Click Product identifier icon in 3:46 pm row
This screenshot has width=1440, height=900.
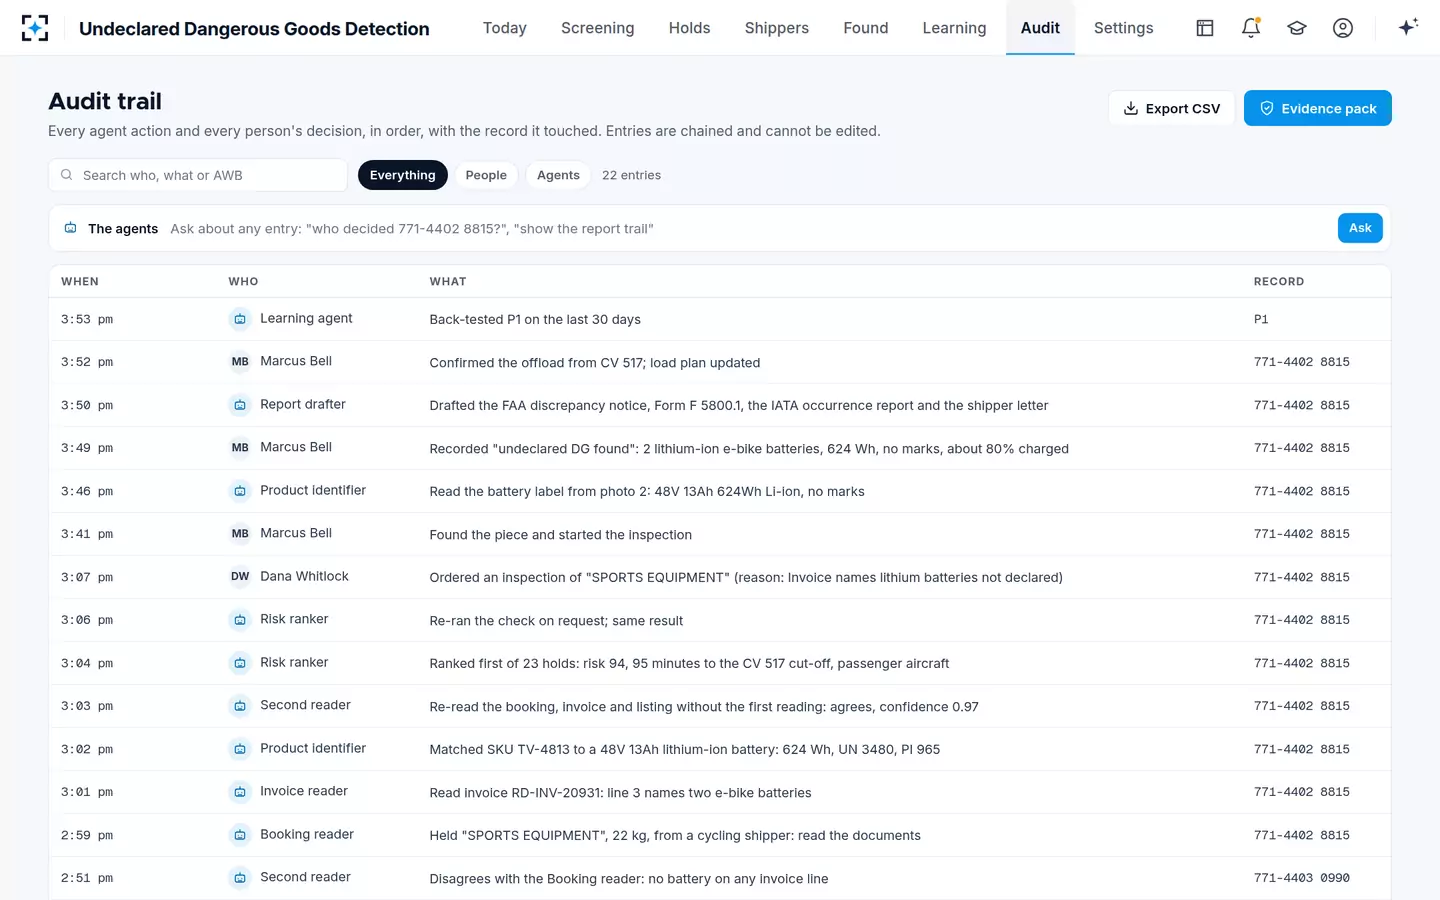tap(240, 491)
